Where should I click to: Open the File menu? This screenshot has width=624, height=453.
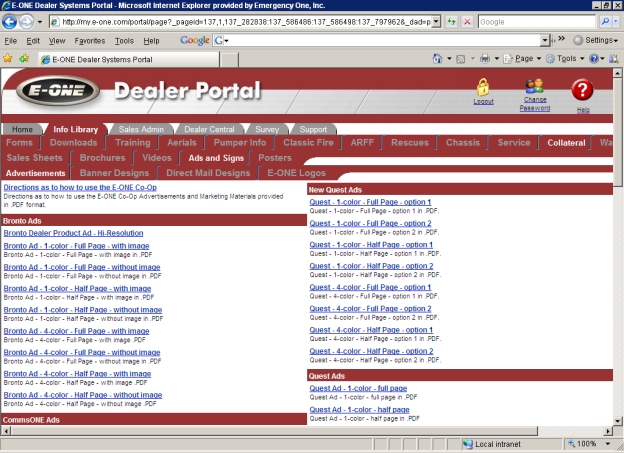coord(11,41)
